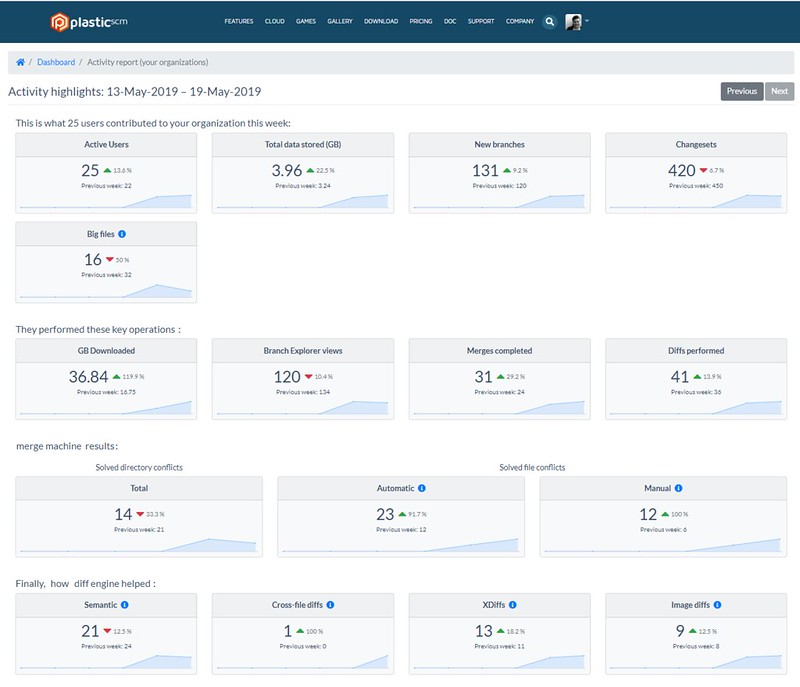Click the Next week button
This screenshot has height=687, width=800.
point(780,91)
